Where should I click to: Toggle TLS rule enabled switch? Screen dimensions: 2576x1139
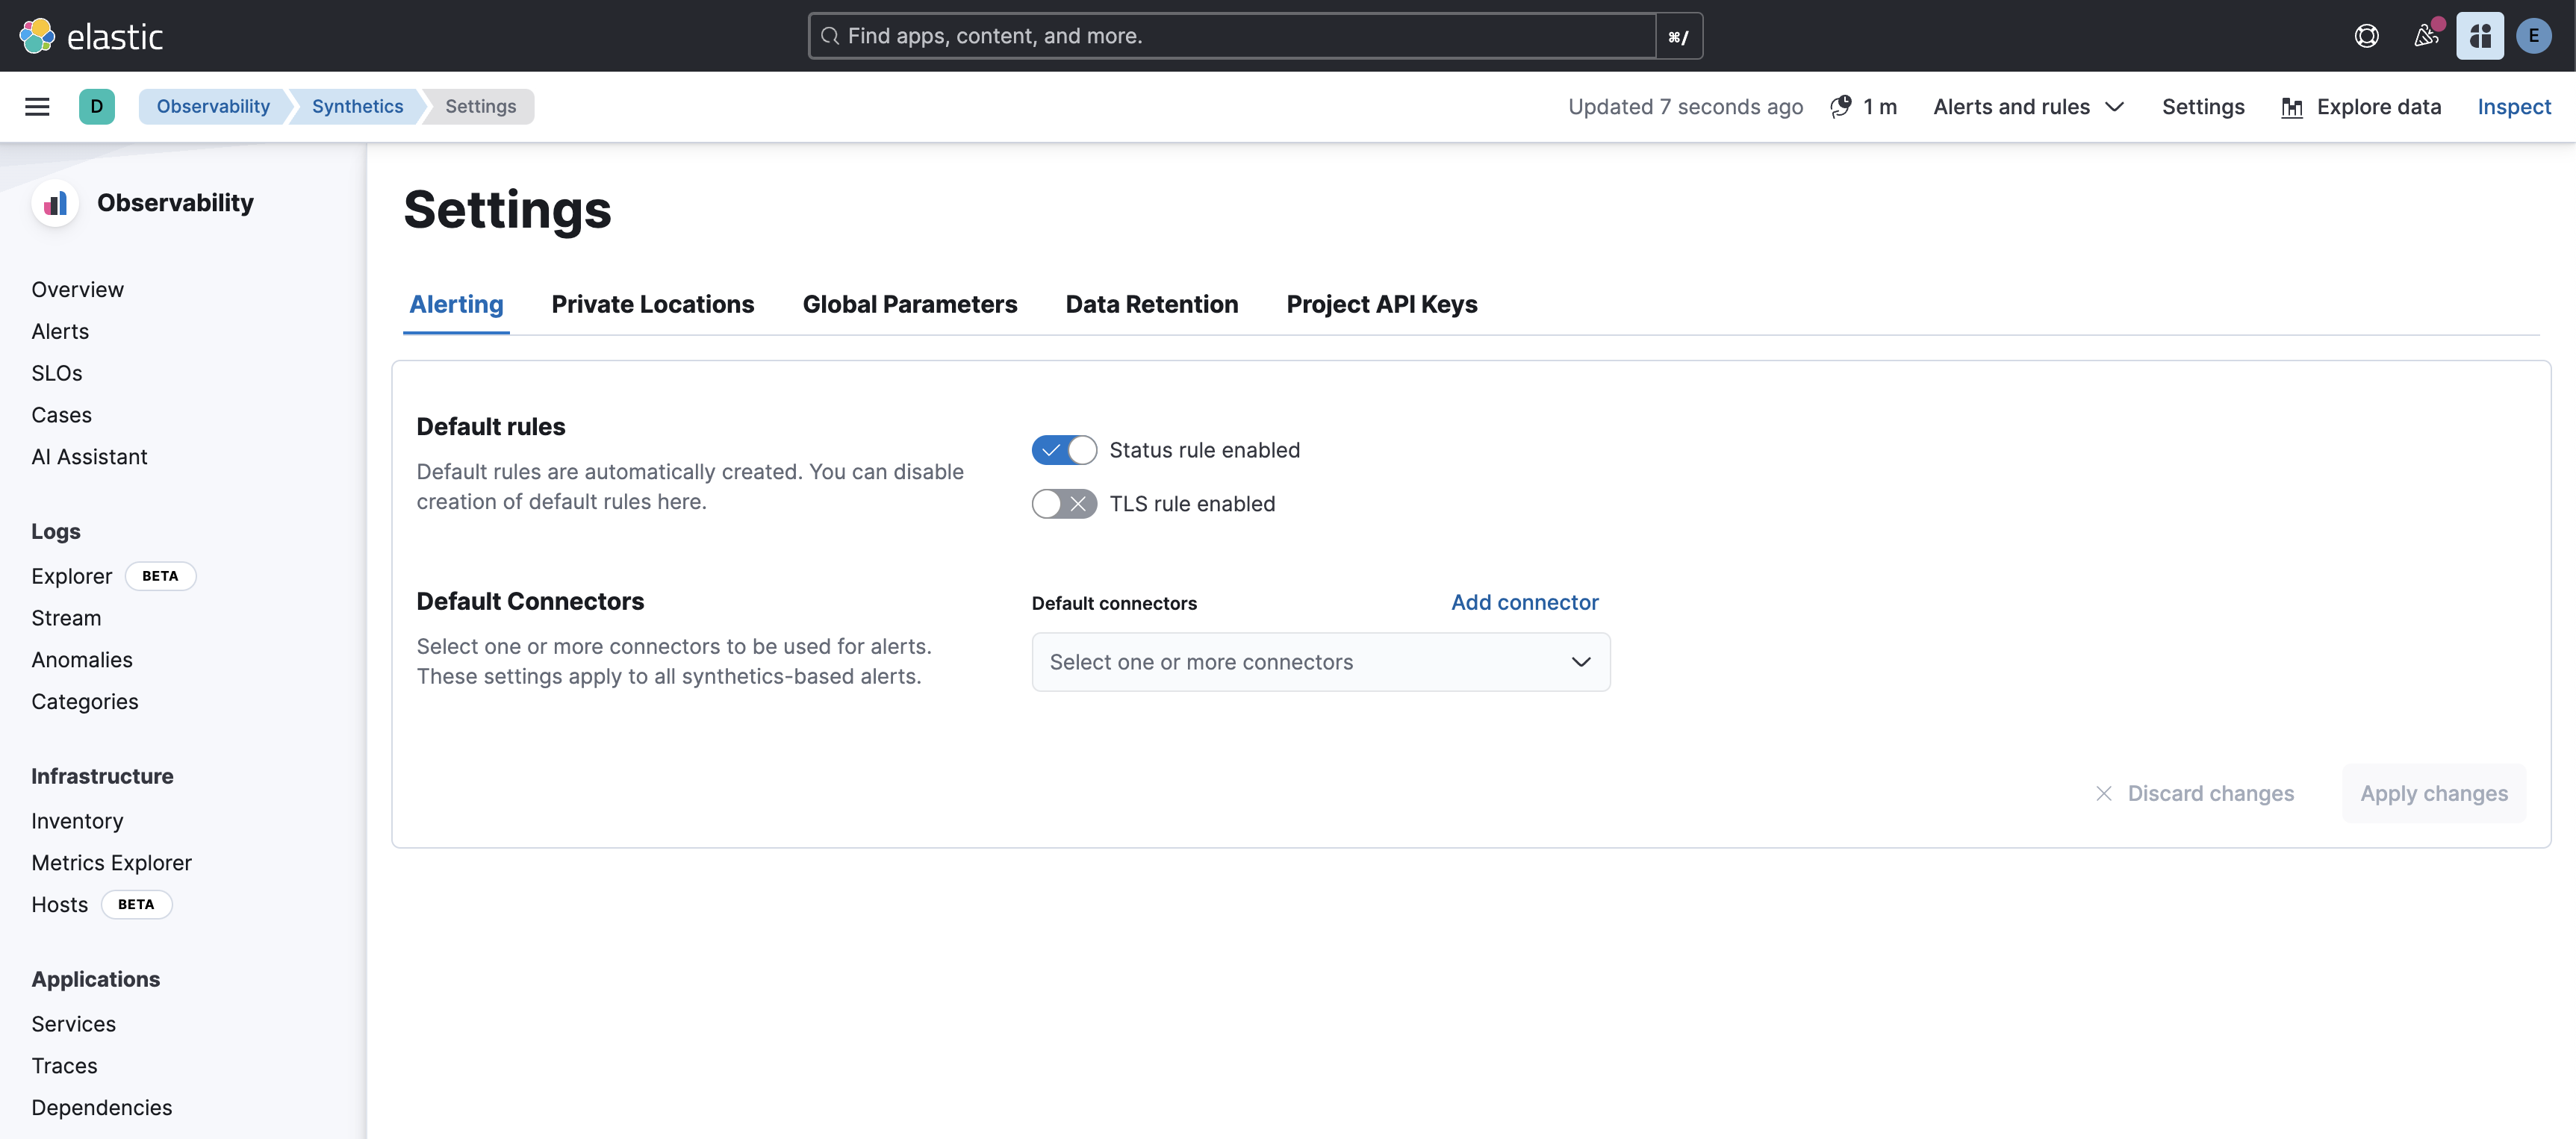[1064, 504]
